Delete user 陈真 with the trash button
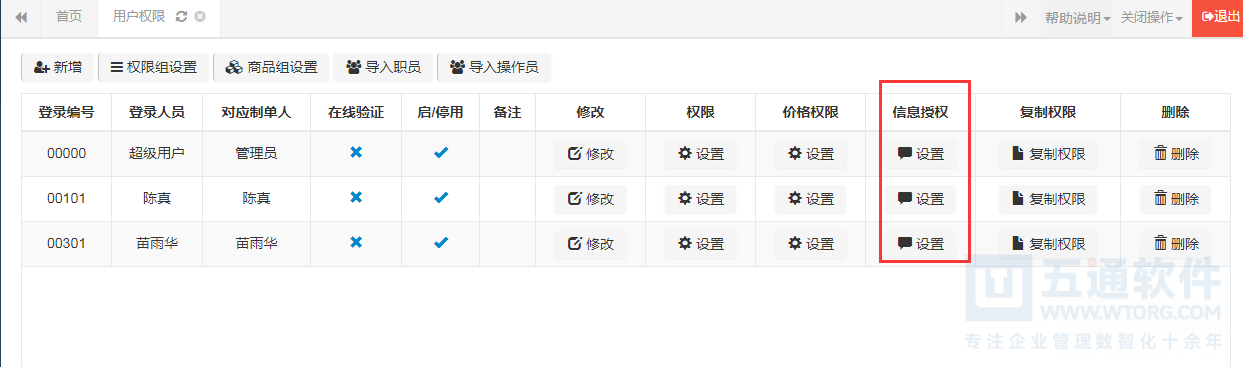 coord(1176,199)
